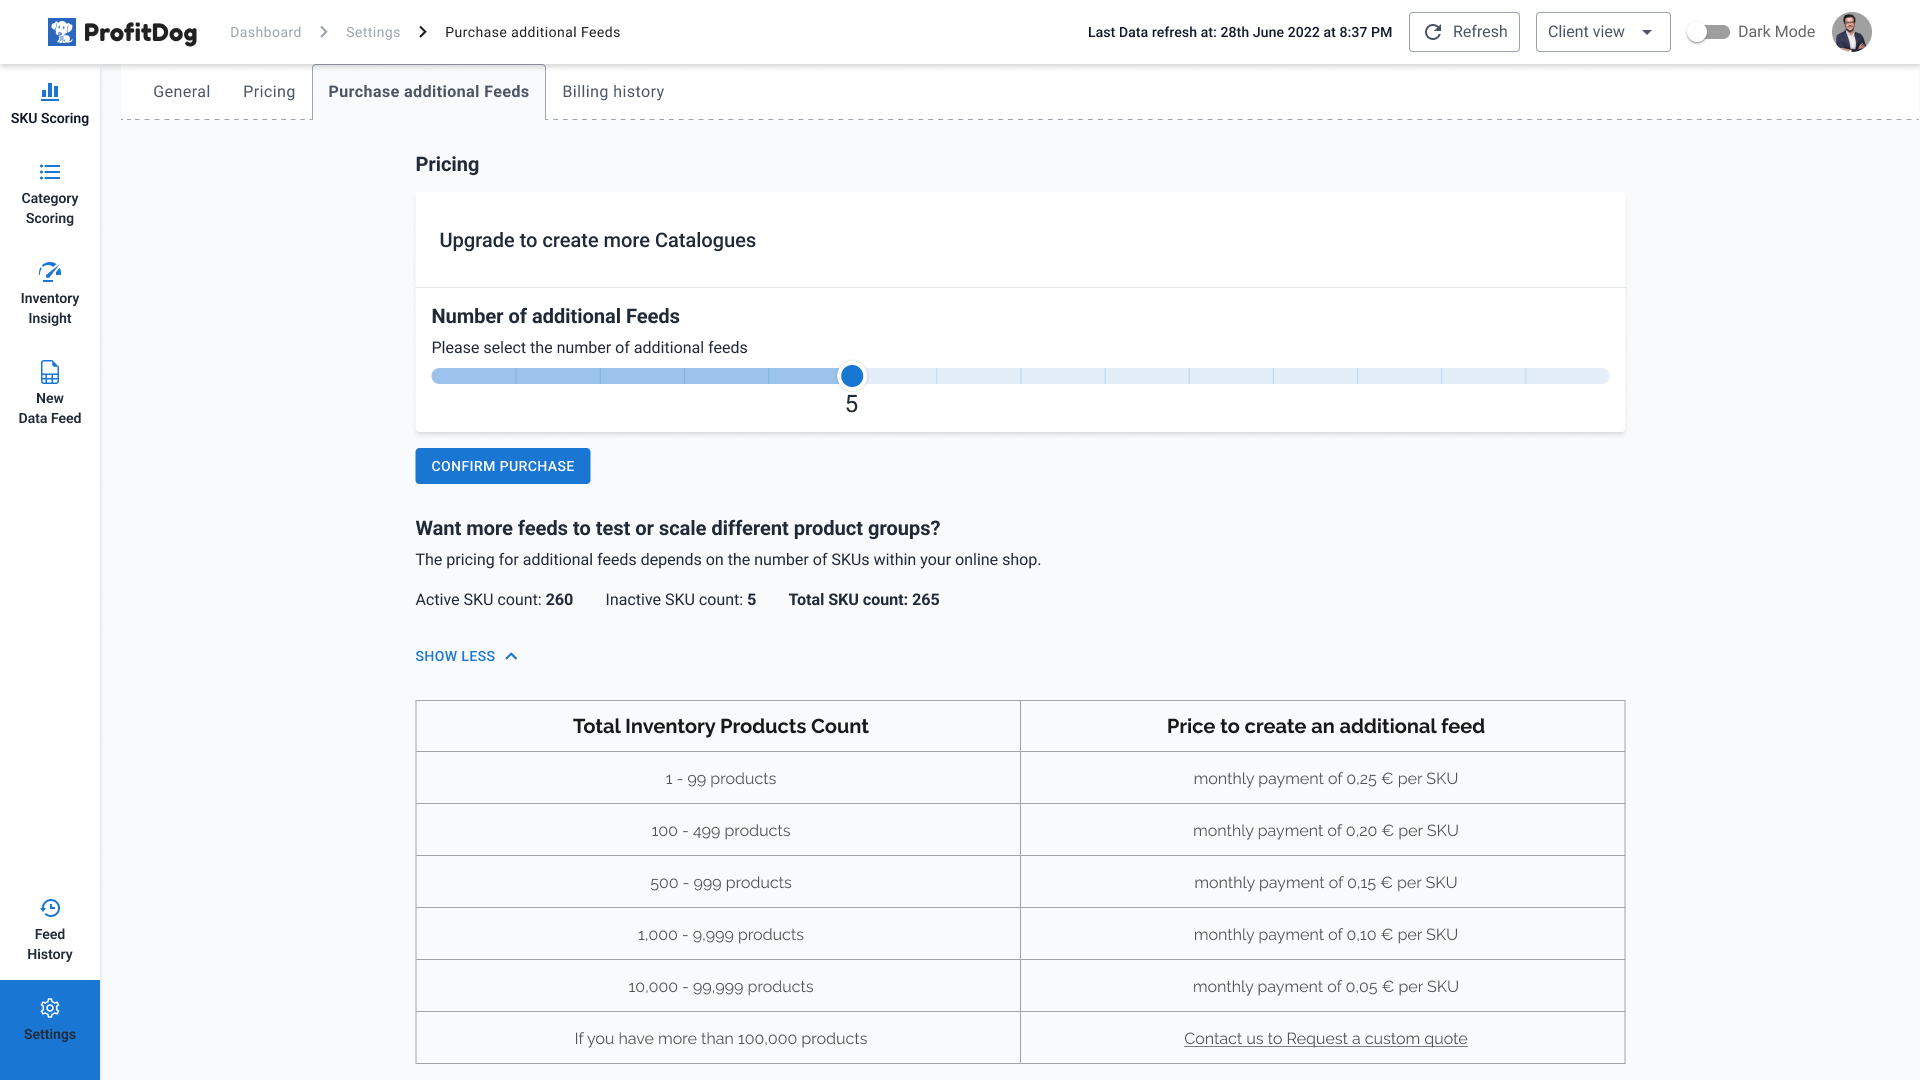The height and width of the screenshot is (1080, 1920).
Task: Click the Total Inventory Products Count header
Action: pyautogui.click(x=718, y=726)
